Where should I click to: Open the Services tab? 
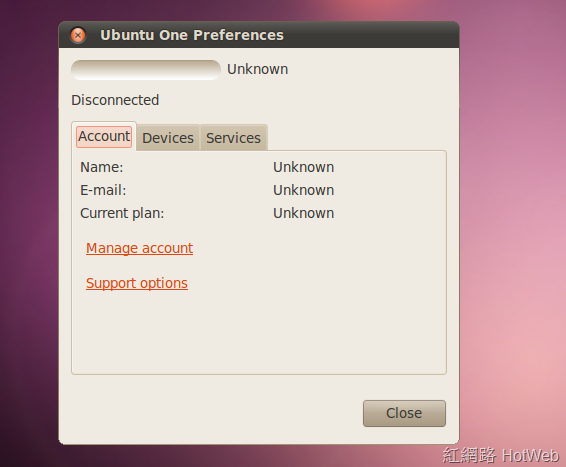coord(233,138)
